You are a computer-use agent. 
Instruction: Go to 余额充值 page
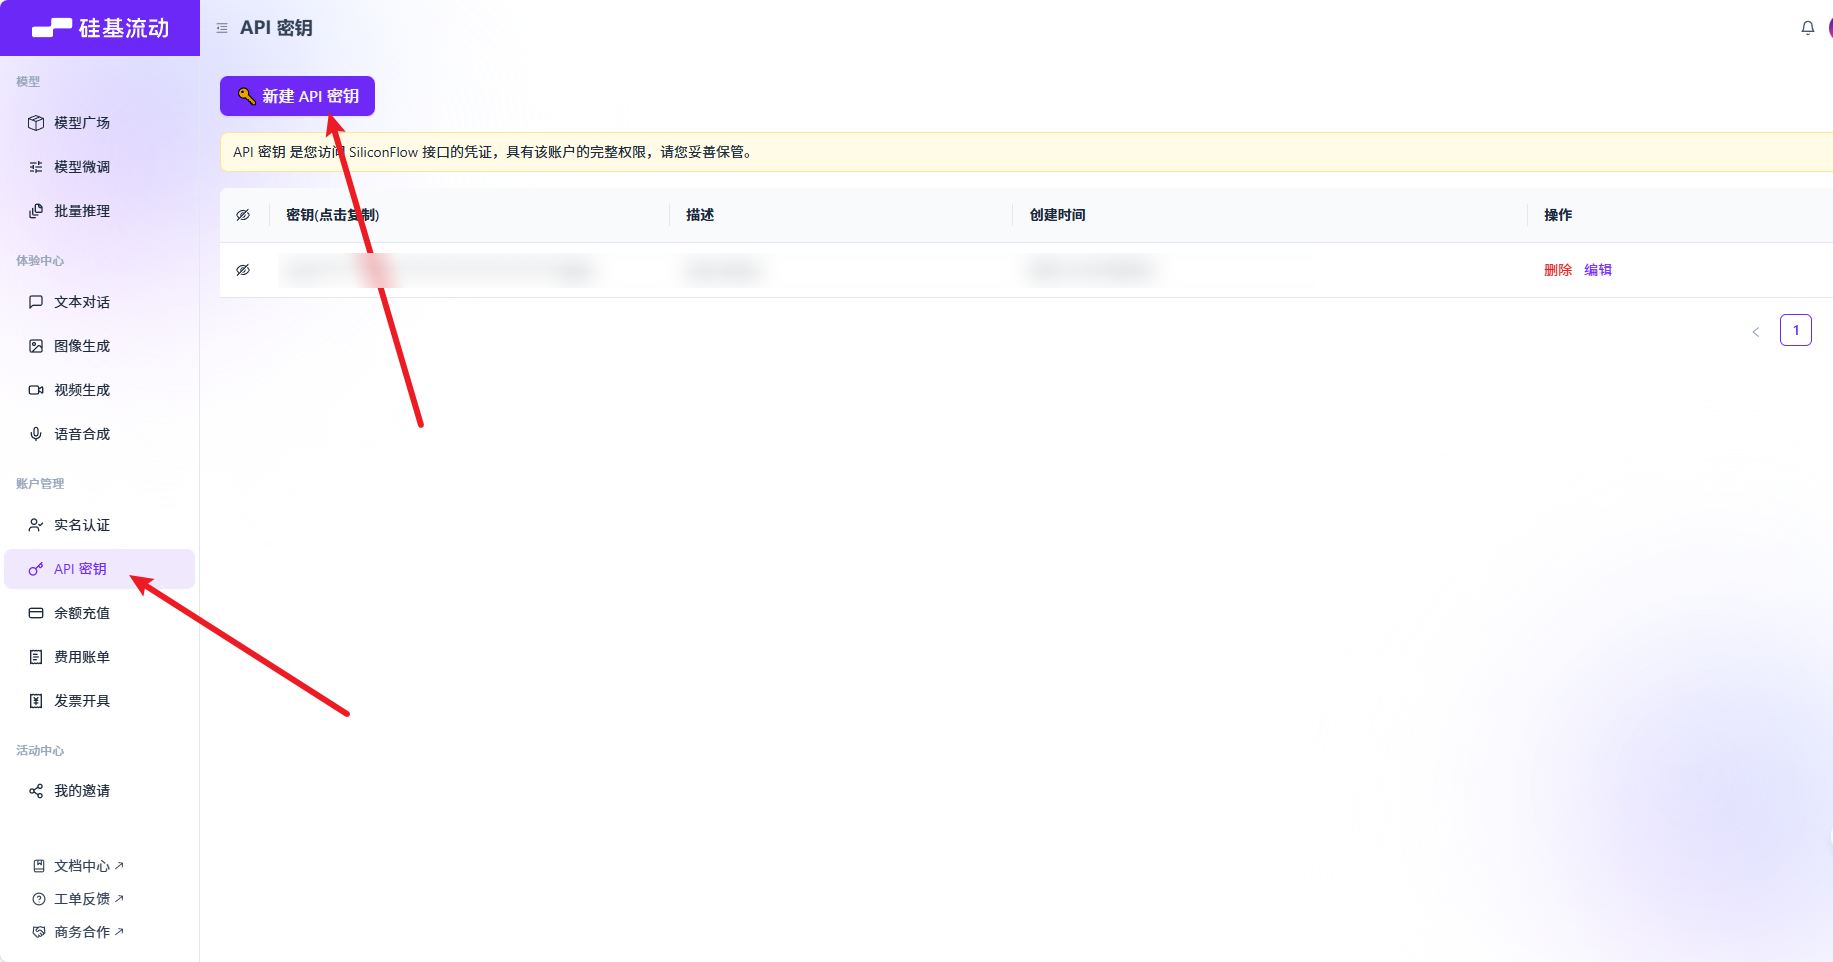click(82, 613)
